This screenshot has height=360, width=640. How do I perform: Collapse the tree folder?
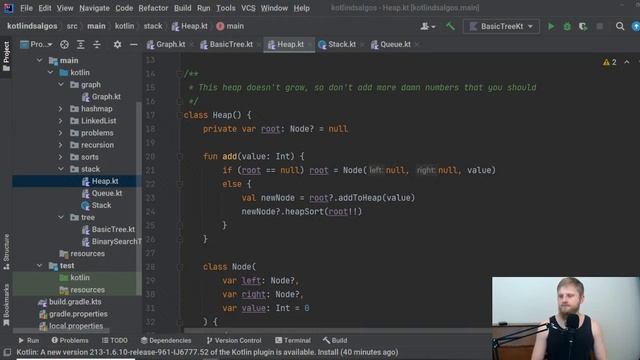61,218
